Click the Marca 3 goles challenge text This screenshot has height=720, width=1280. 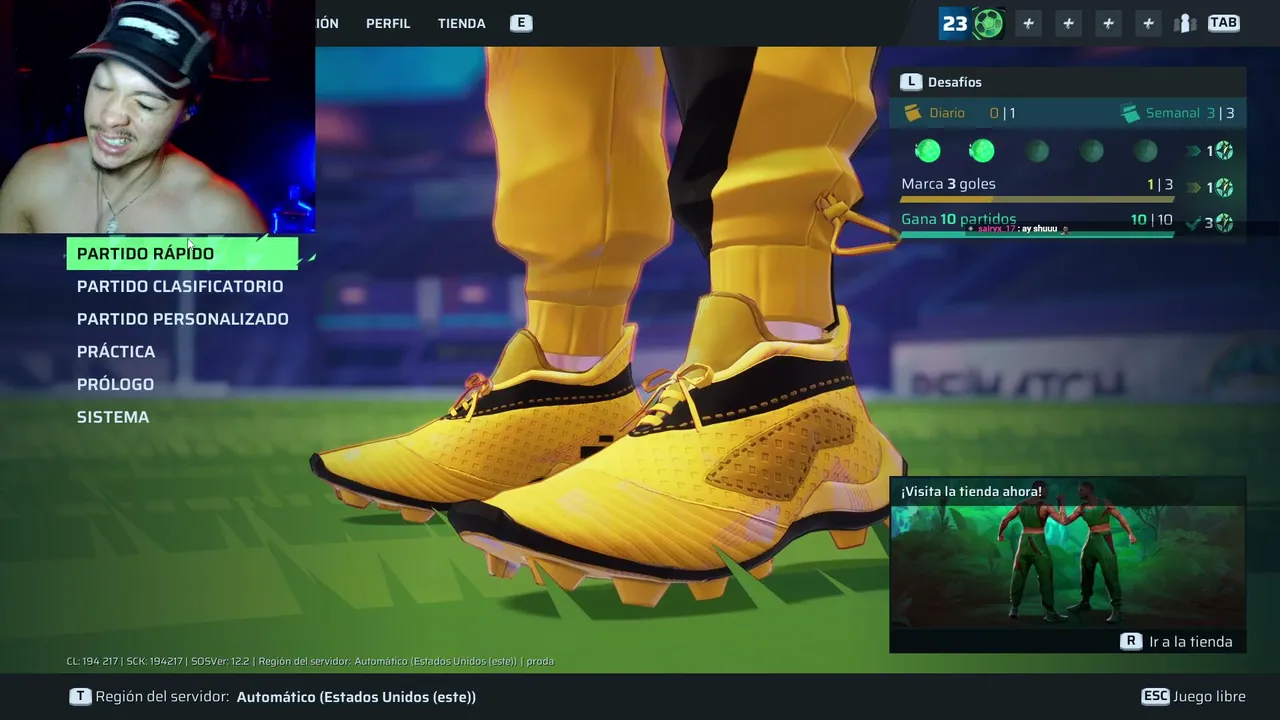click(948, 184)
